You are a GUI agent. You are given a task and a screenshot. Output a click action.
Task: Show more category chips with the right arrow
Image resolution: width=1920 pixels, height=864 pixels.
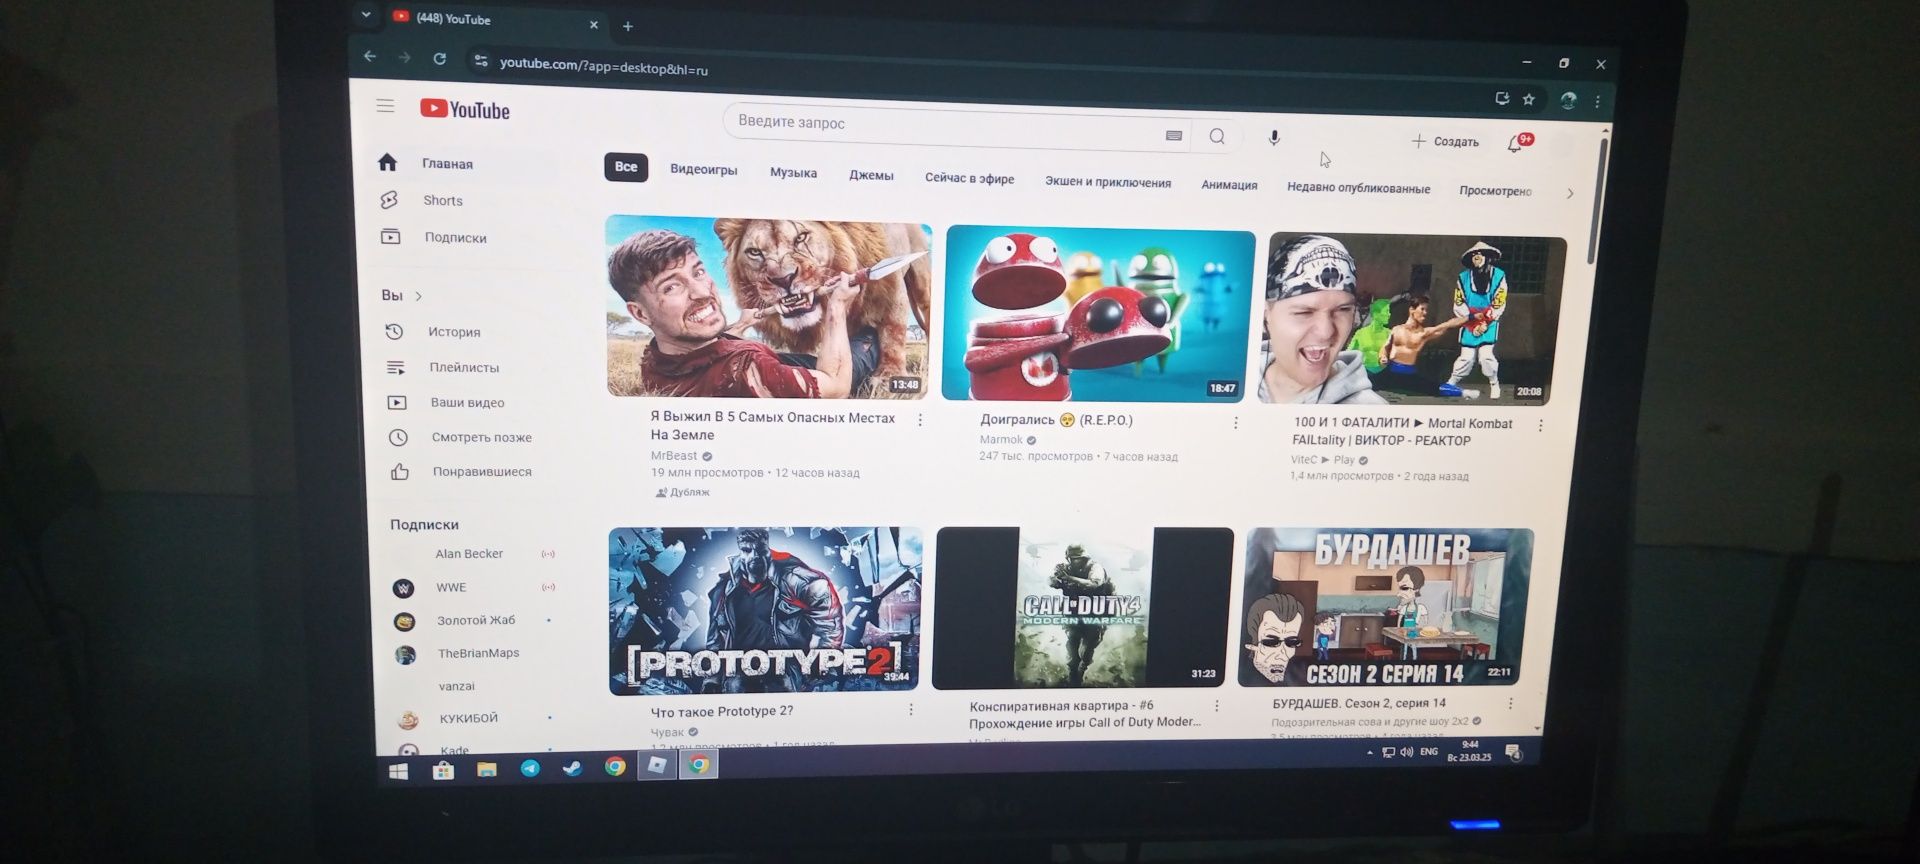pyautogui.click(x=1569, y=193)
